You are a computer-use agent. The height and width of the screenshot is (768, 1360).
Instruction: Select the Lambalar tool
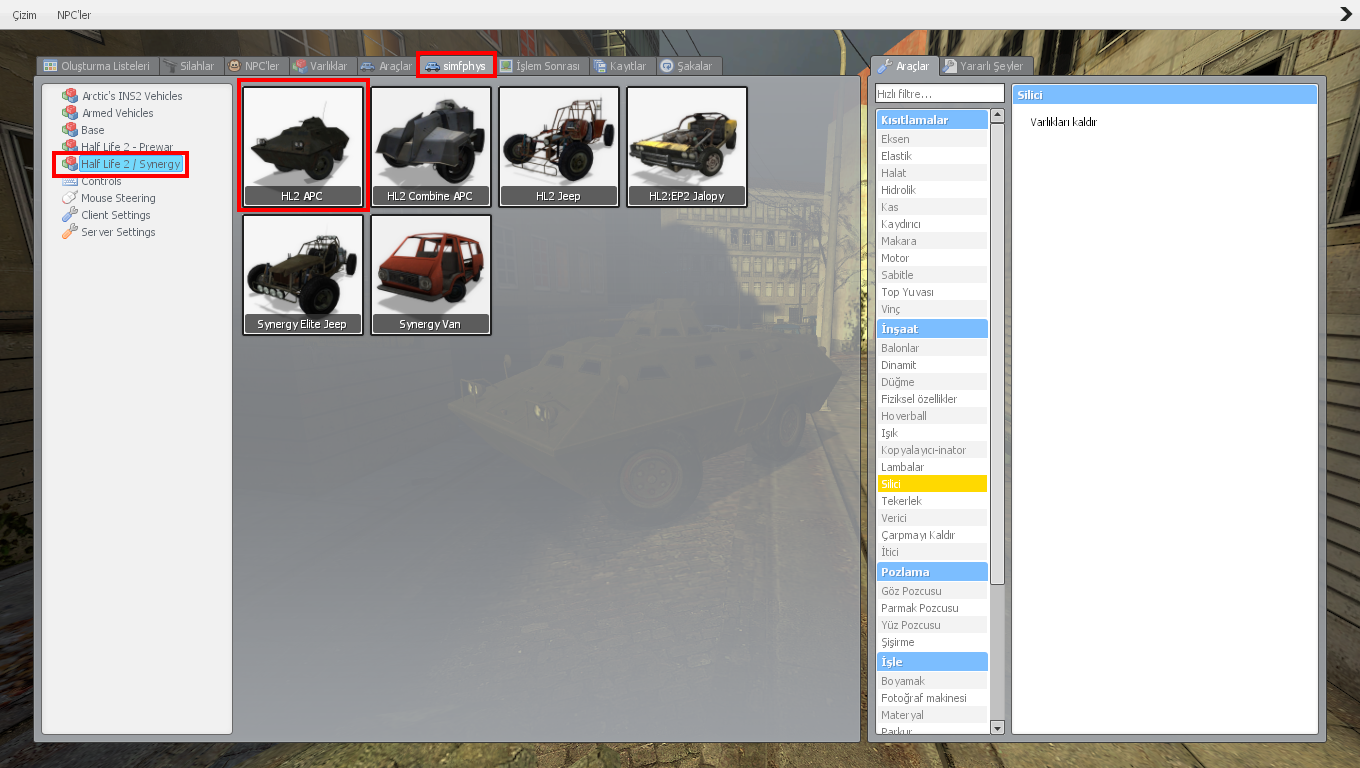[x=932, y=467]
